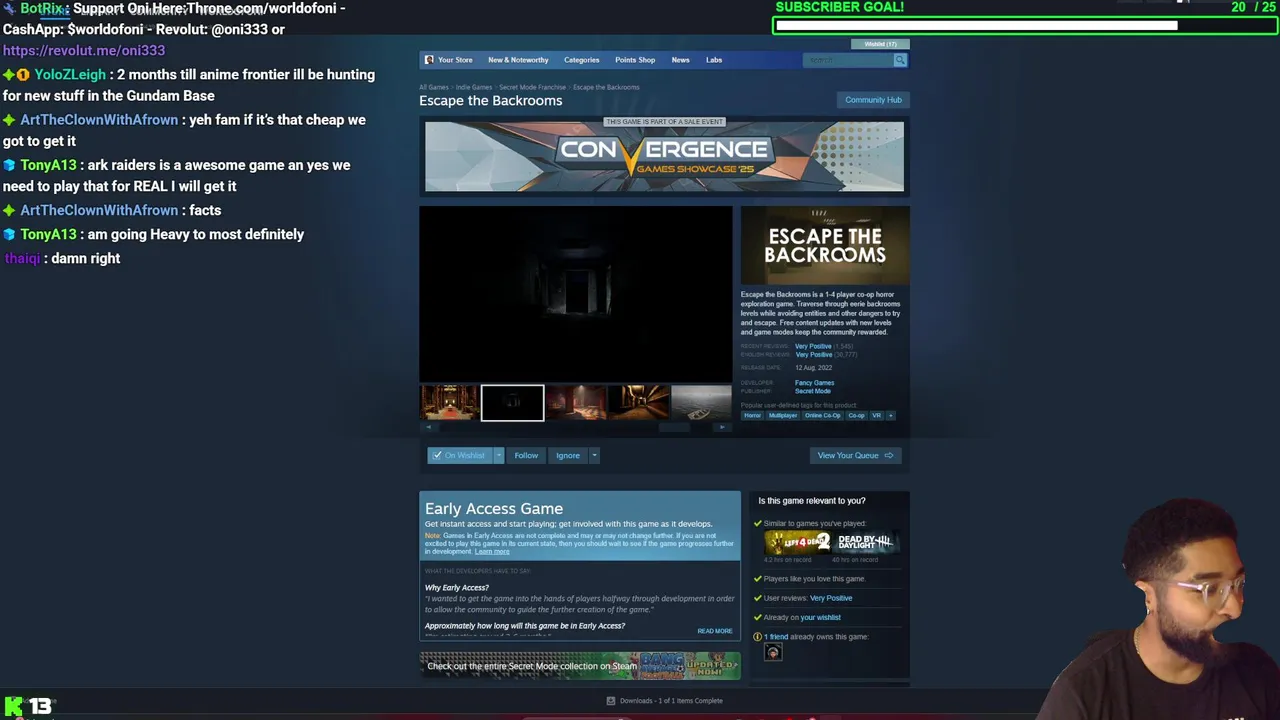Click the Kick logo icon in bottom-left
This screenshot has width=1280, height=720.
pyautogui.click(x=14, y=707)
